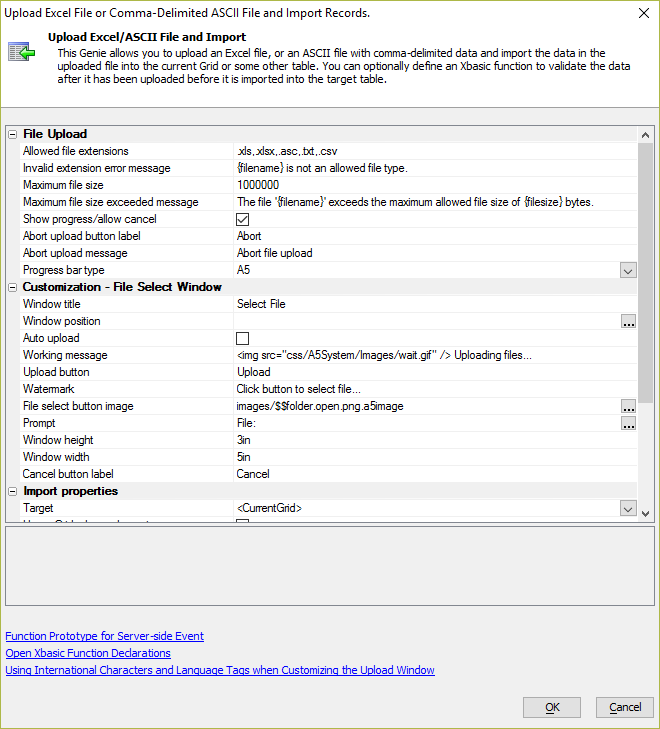The image size is (660, 729).
Task: Click the scrollbar down arrow
Action: click(x=645, y=513)
